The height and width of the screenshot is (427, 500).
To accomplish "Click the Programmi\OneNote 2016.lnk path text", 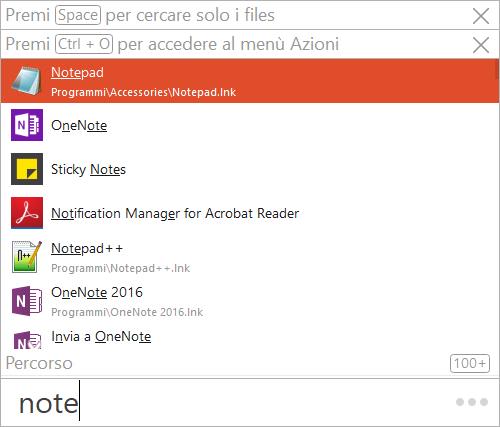I will 127,312.
